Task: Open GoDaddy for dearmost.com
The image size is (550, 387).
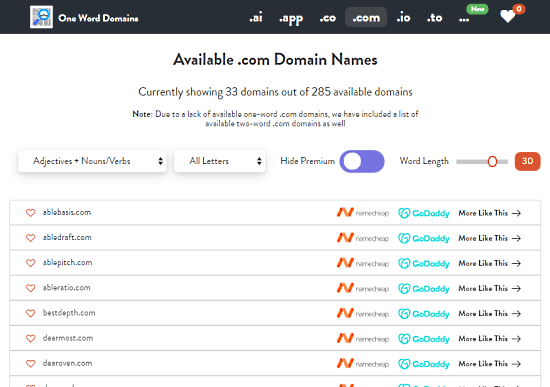Action: [x=424, y=339]
